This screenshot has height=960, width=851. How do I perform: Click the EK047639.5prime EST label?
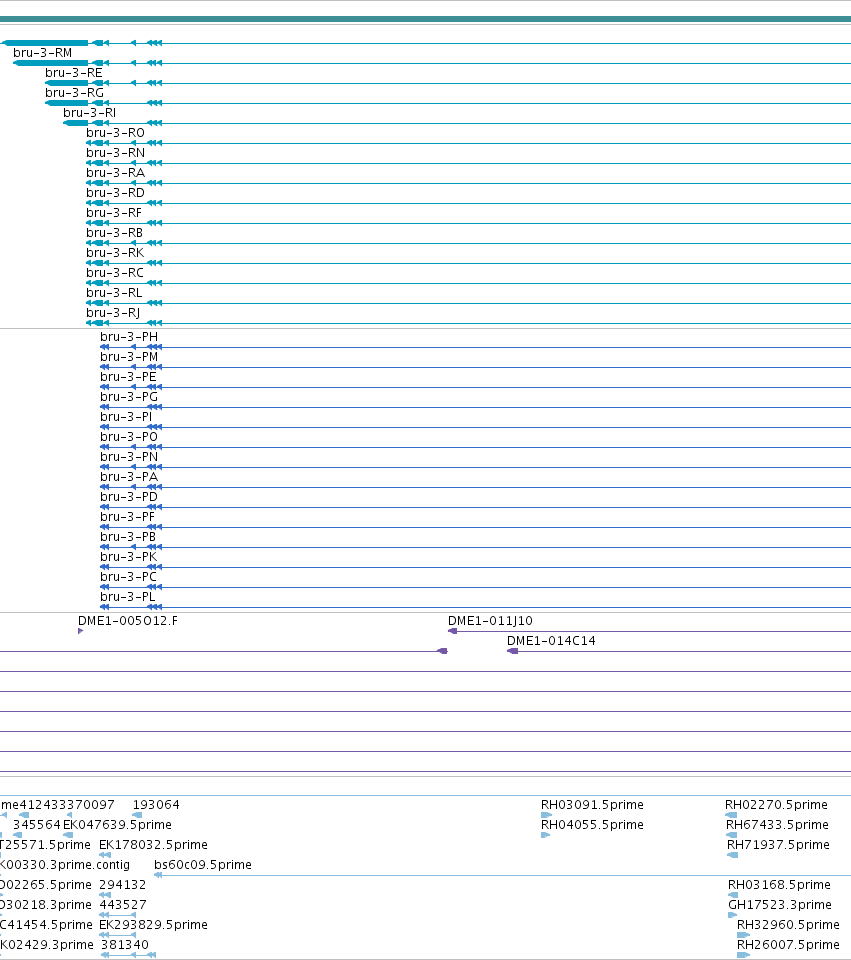click(x=118, y=825)
